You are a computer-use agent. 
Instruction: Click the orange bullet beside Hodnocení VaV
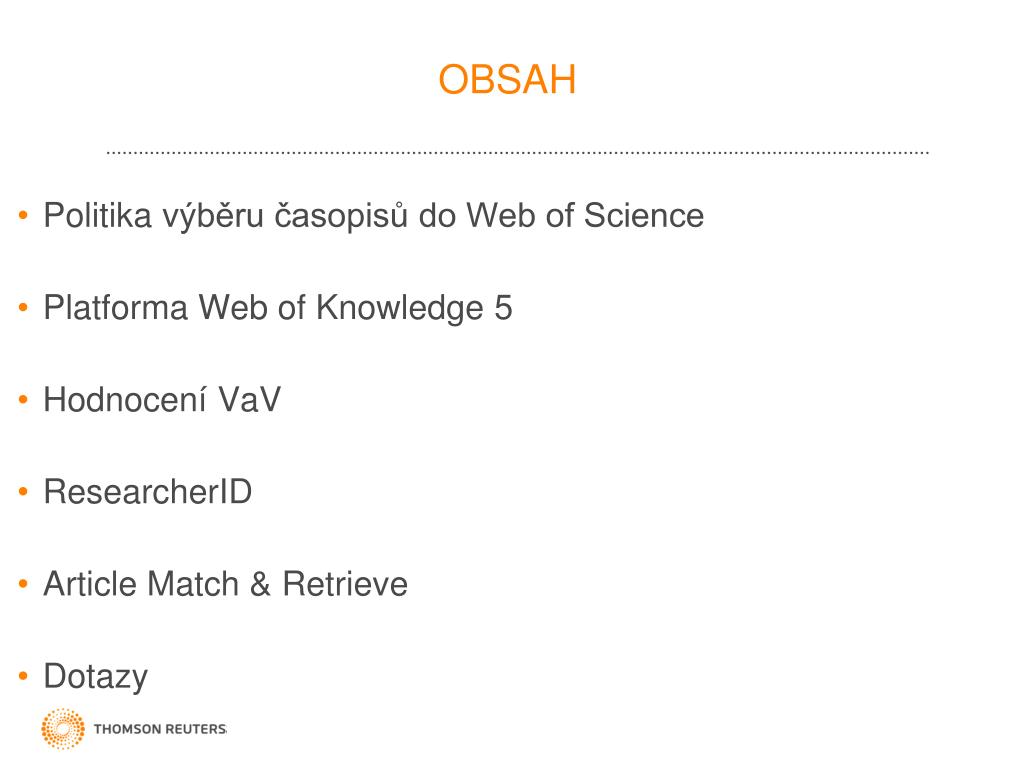click(24, 399)
